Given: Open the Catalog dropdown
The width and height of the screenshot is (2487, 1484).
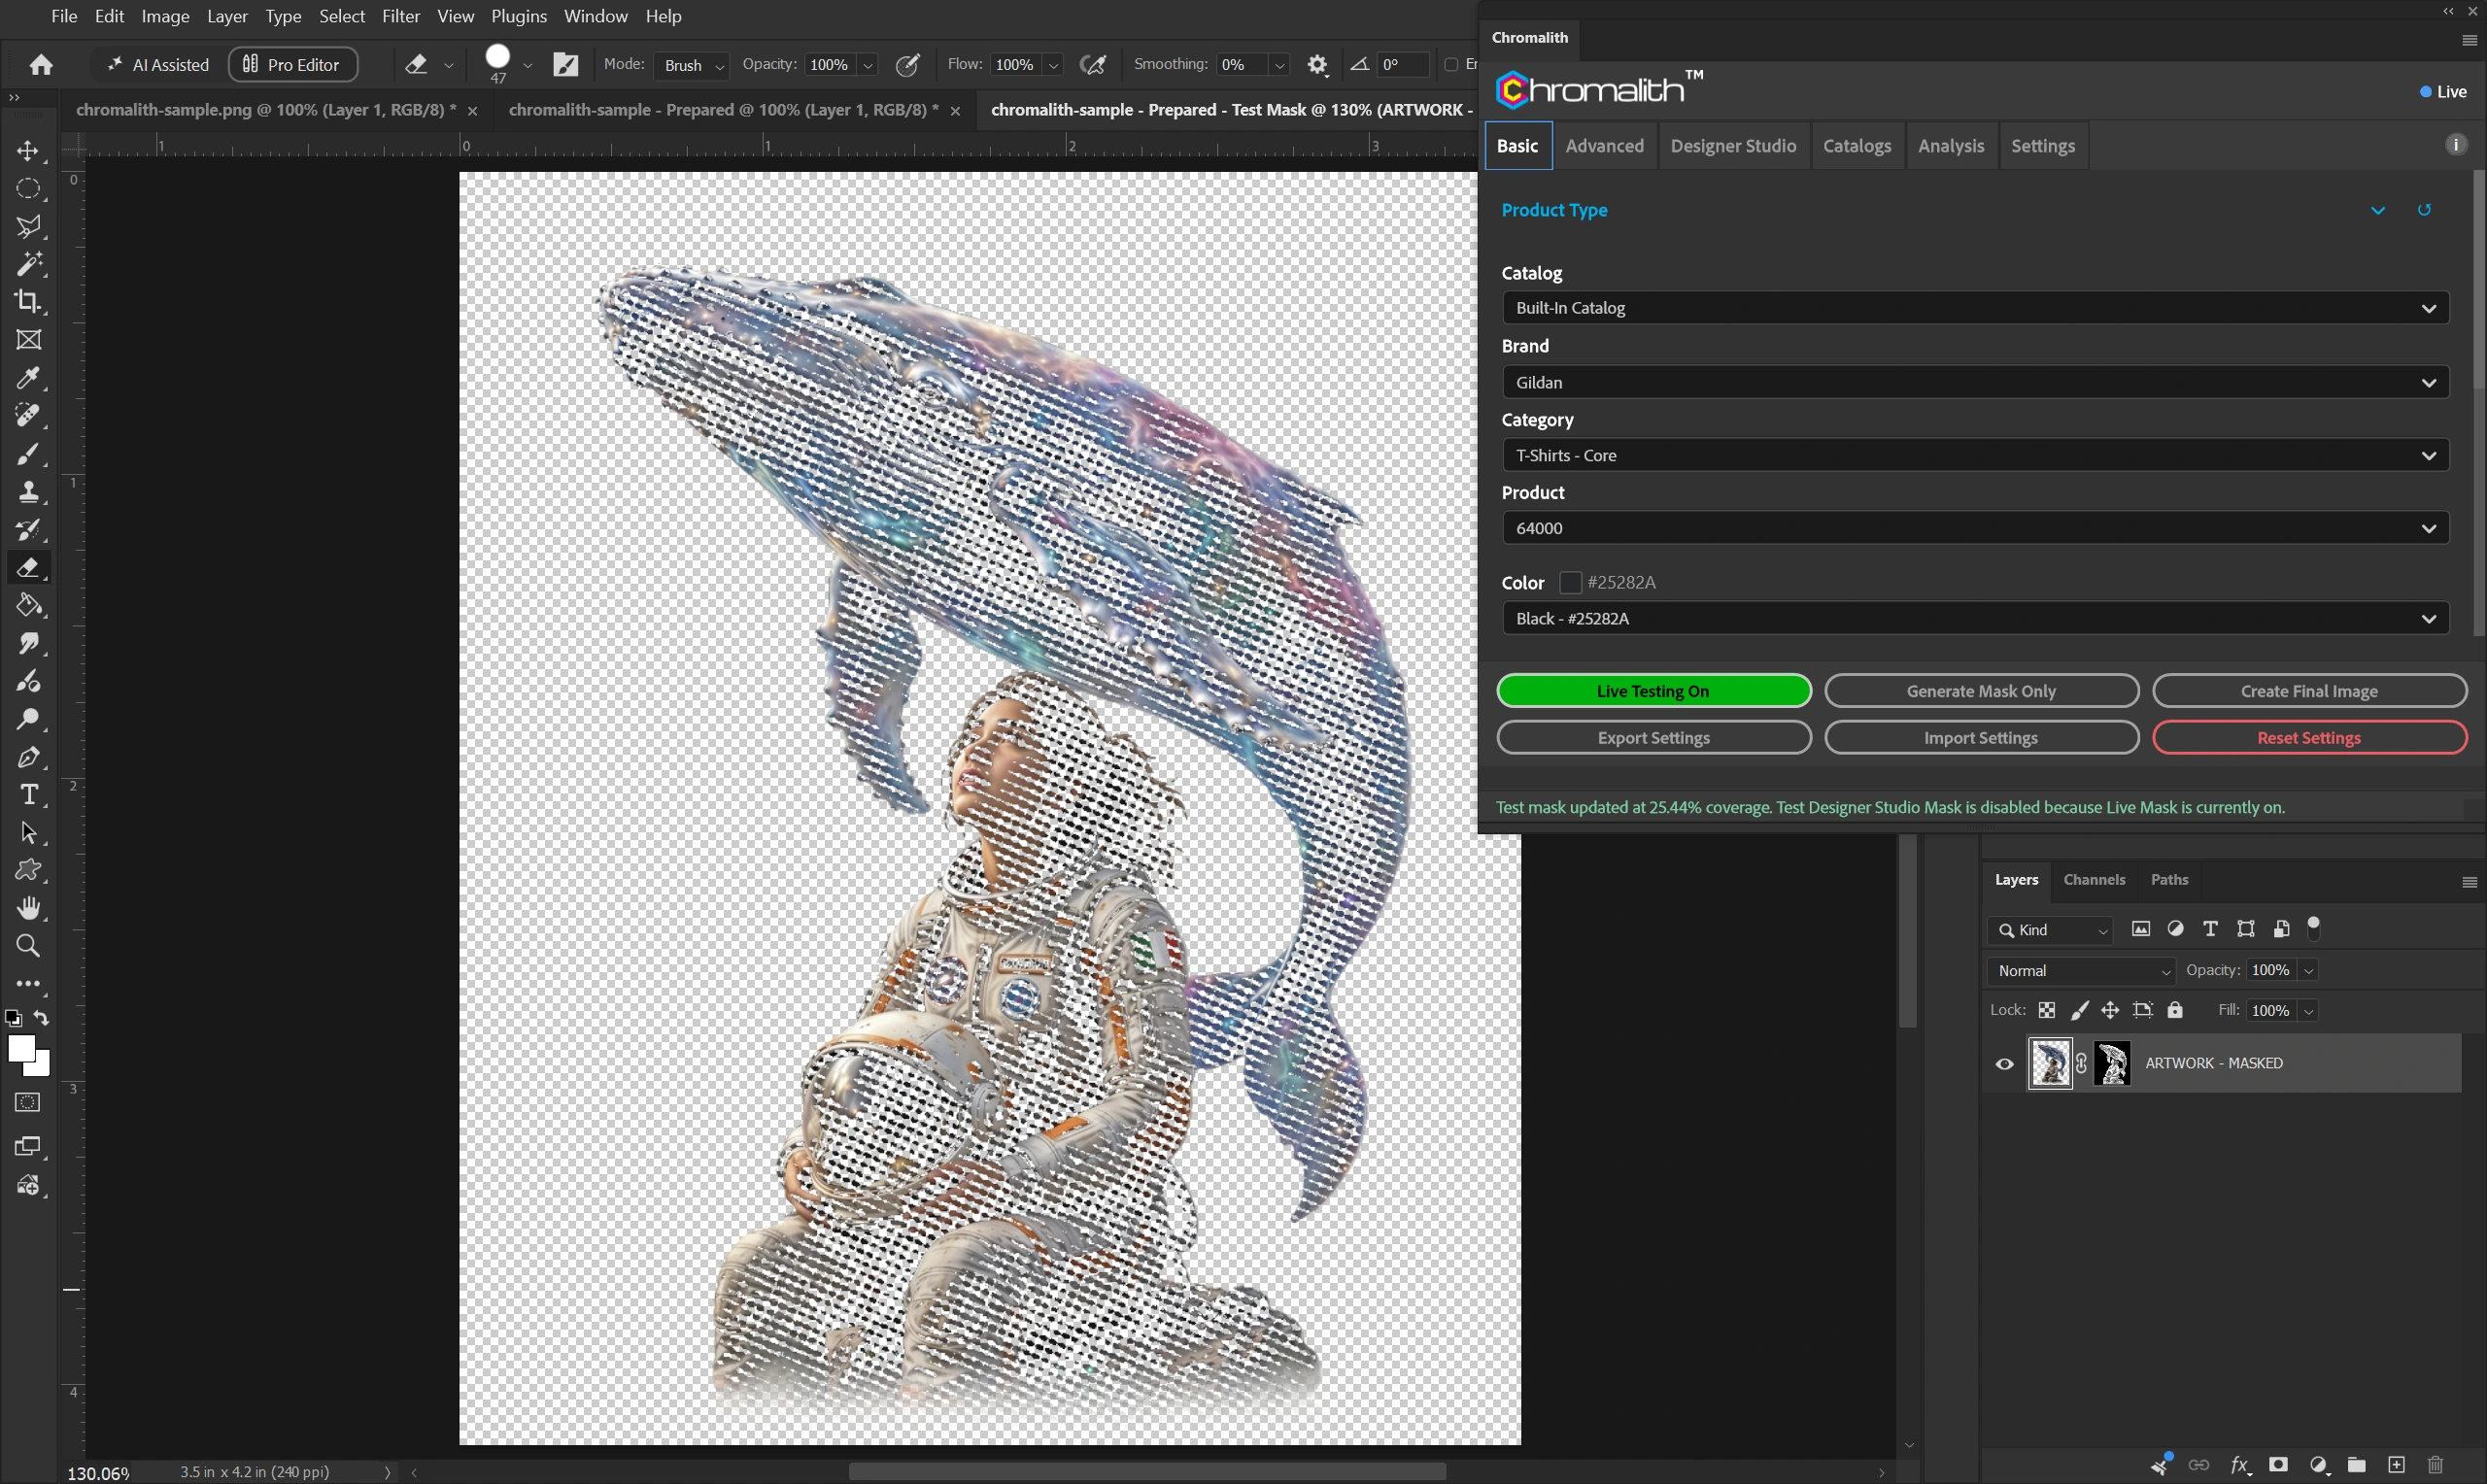Looking at the screenshot, I should click(x=1975, y=308).
